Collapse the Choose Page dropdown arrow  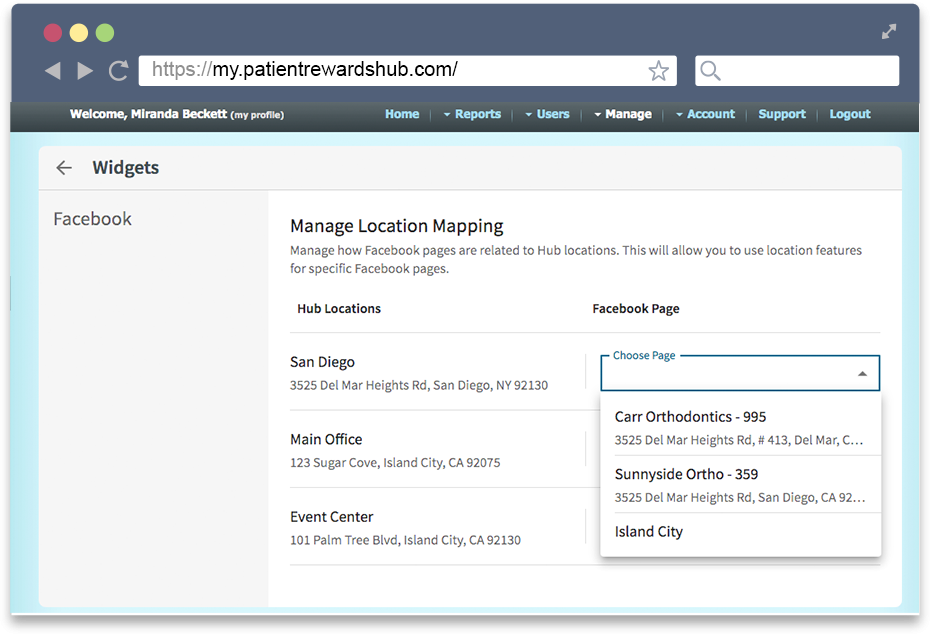862,374
